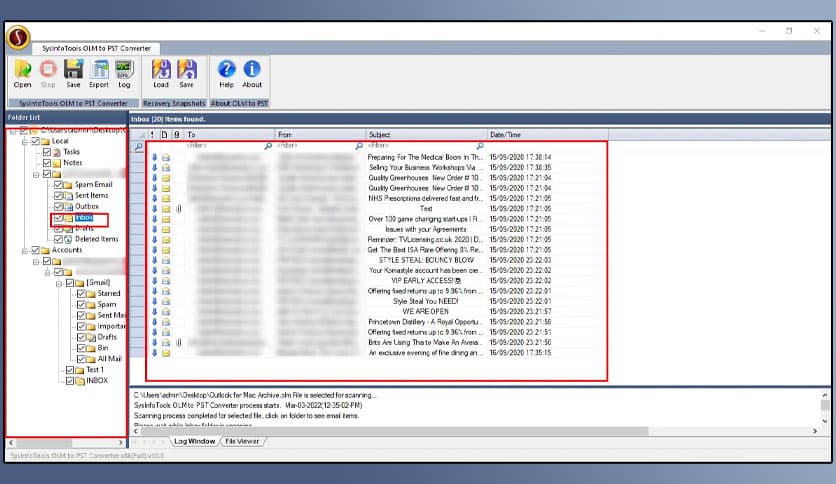Open the About info icon
Viewport: 836px width, 484px height.
[252, 69]
